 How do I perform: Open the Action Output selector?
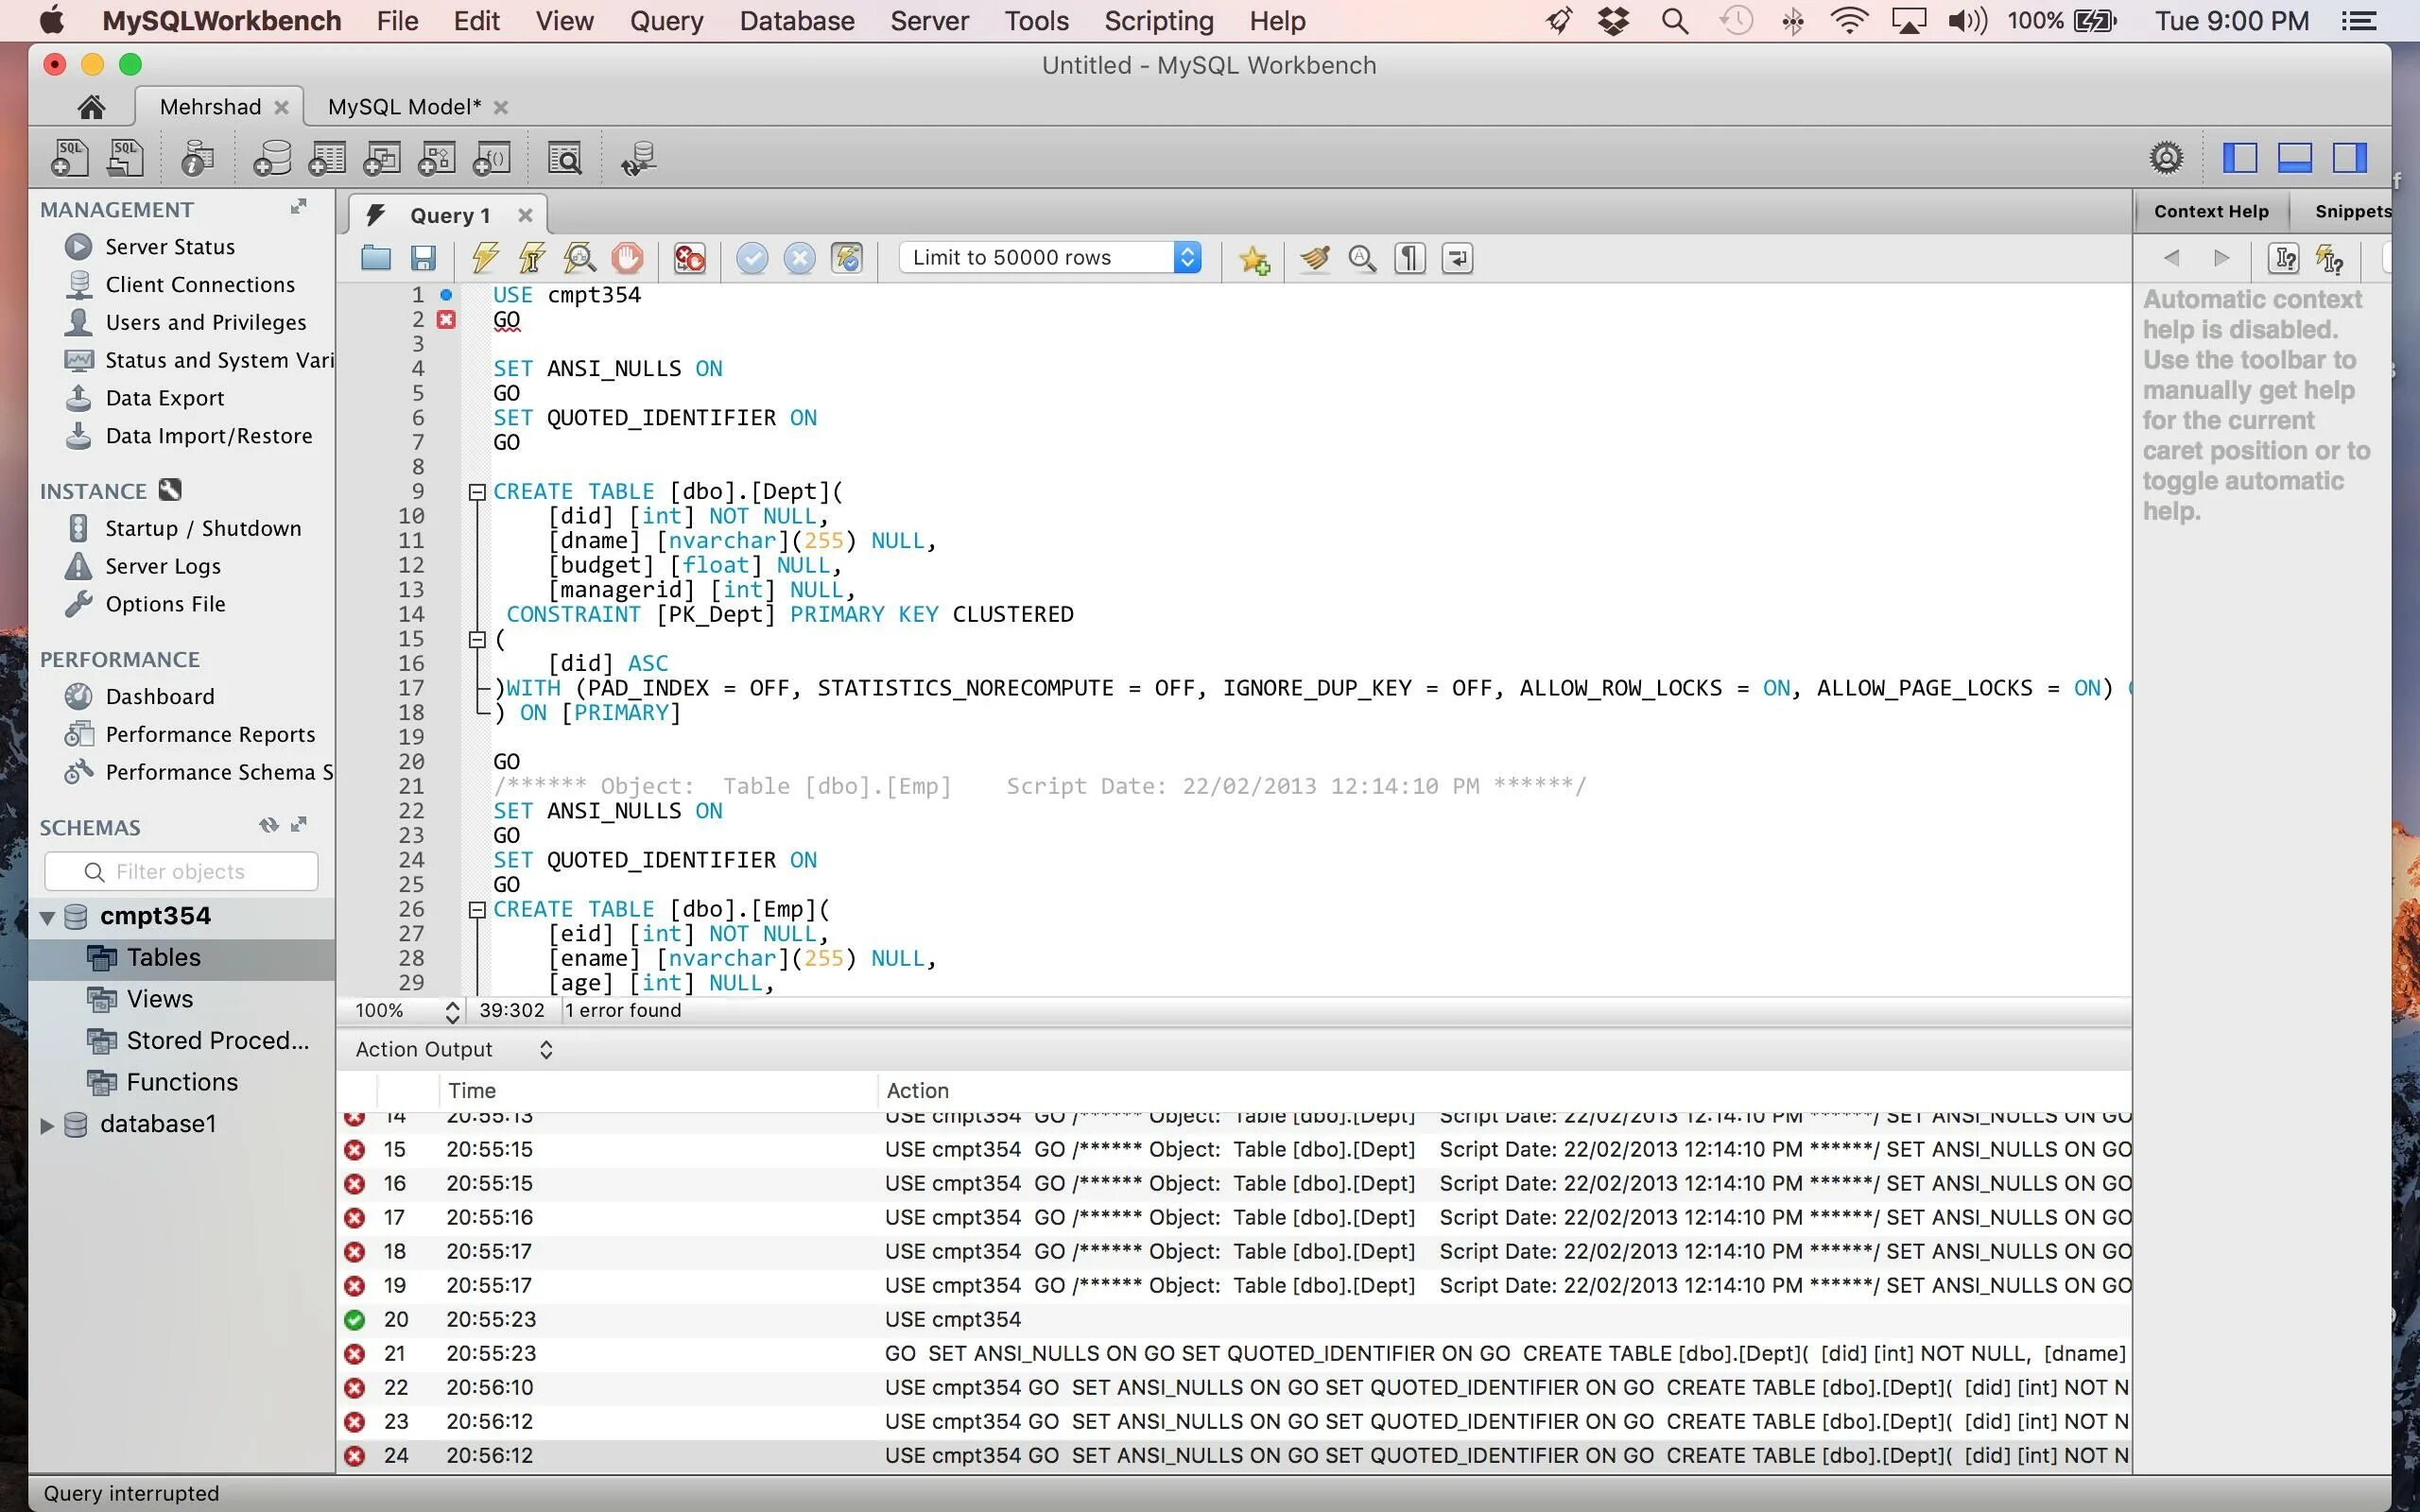pyautogui.click(x=546, y=1049)
